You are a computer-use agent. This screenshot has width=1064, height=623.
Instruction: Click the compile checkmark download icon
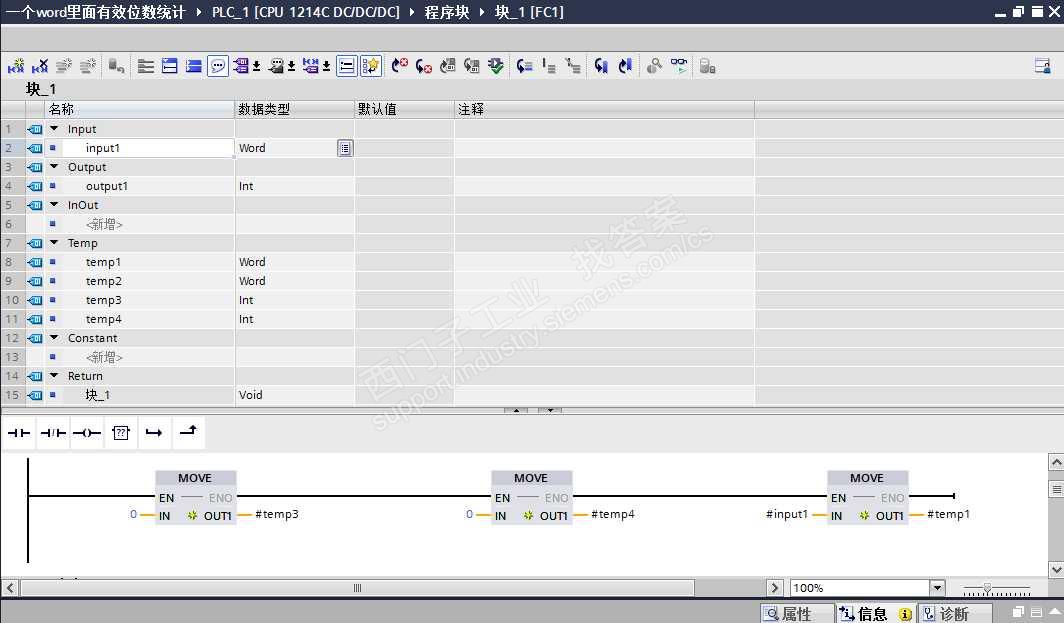[496, 66]
